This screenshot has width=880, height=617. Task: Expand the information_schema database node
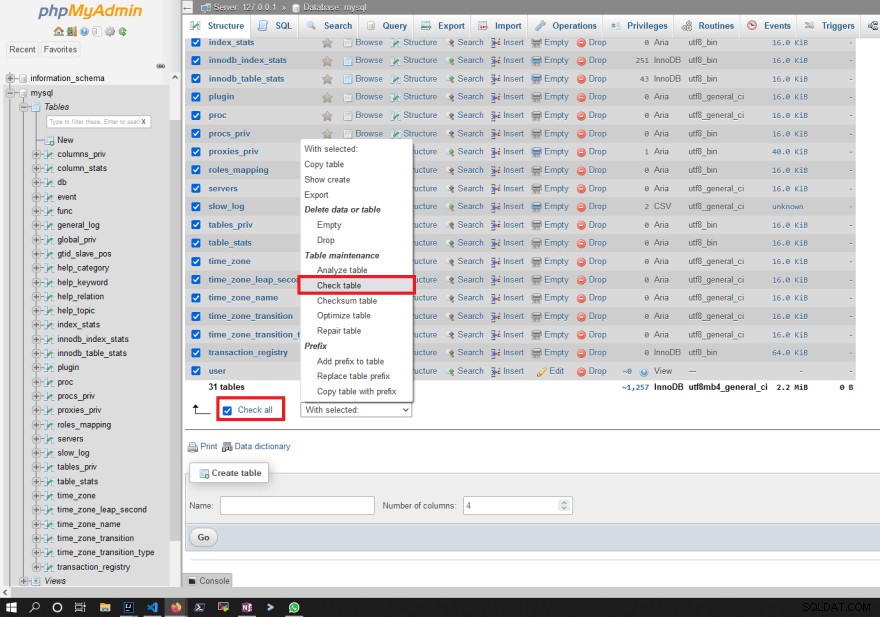(x=10, y=78)
